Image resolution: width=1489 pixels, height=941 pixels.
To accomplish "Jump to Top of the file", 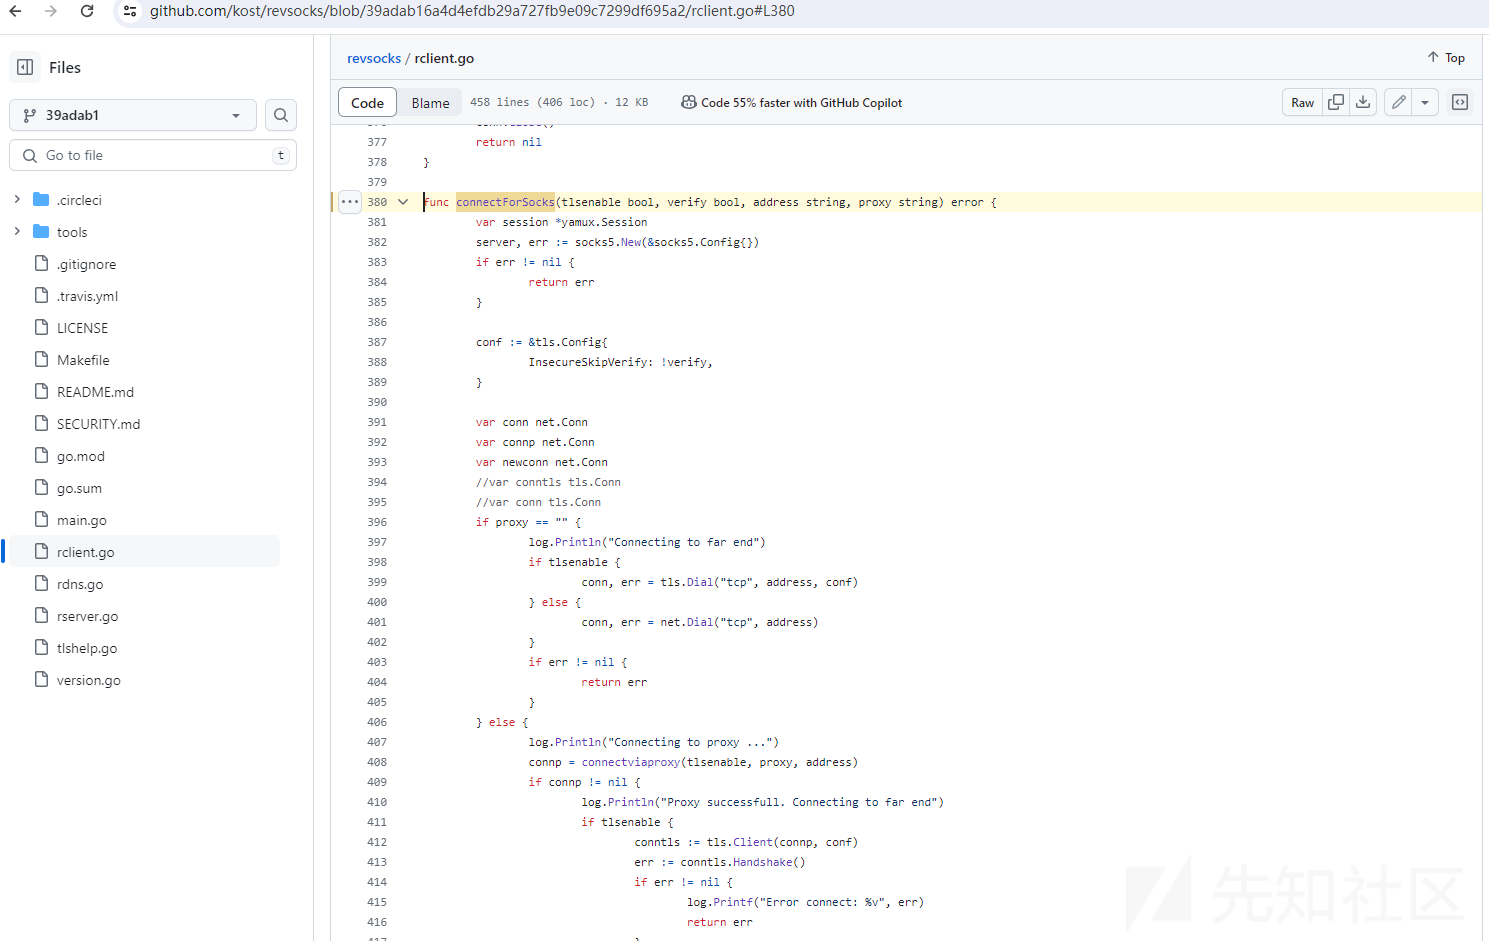I will tap(1446, 58).
